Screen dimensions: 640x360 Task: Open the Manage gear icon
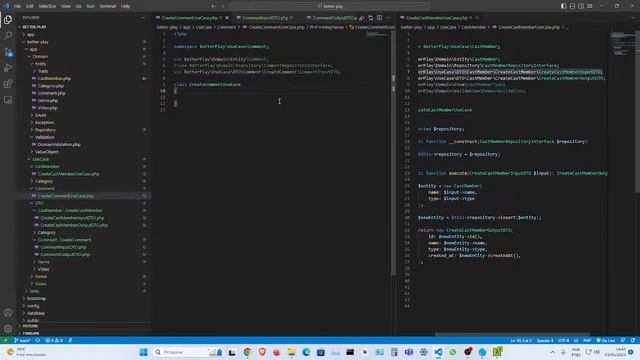pos(8,328)
